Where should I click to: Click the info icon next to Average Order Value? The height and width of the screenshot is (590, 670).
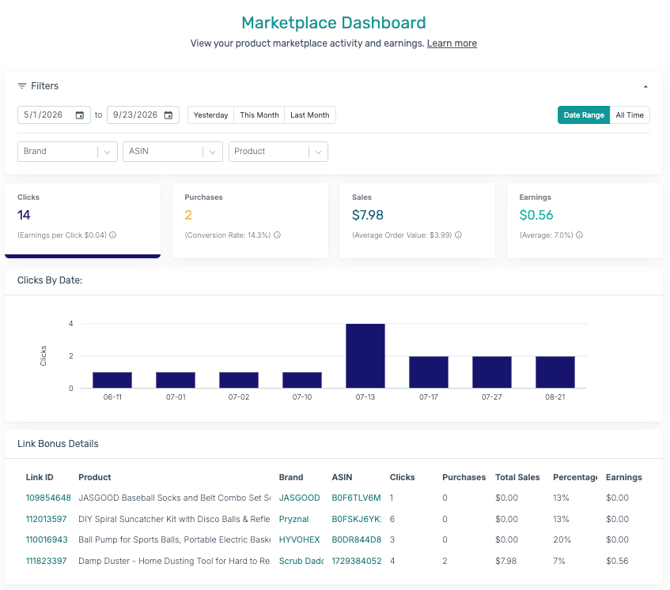(x=458, y=235)
